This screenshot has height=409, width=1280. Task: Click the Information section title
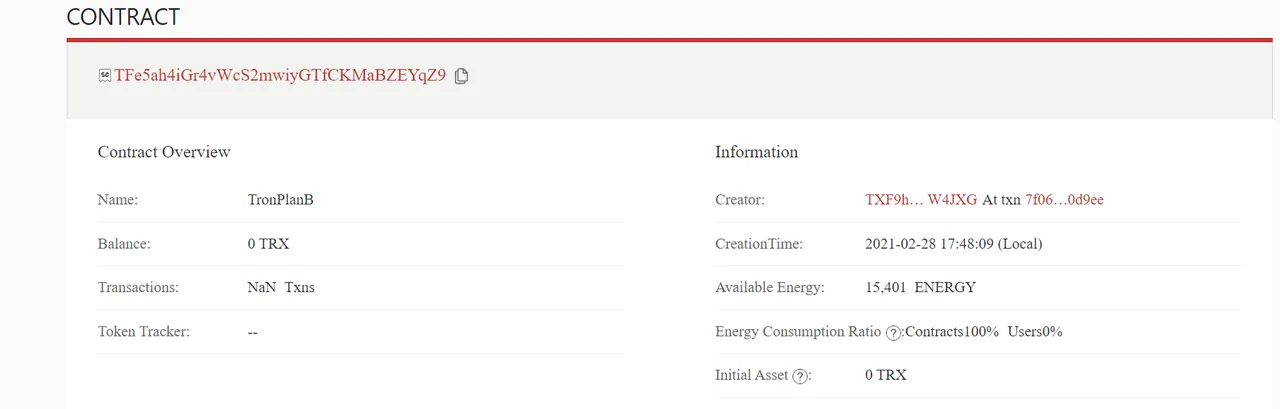[x=756, y=152]
